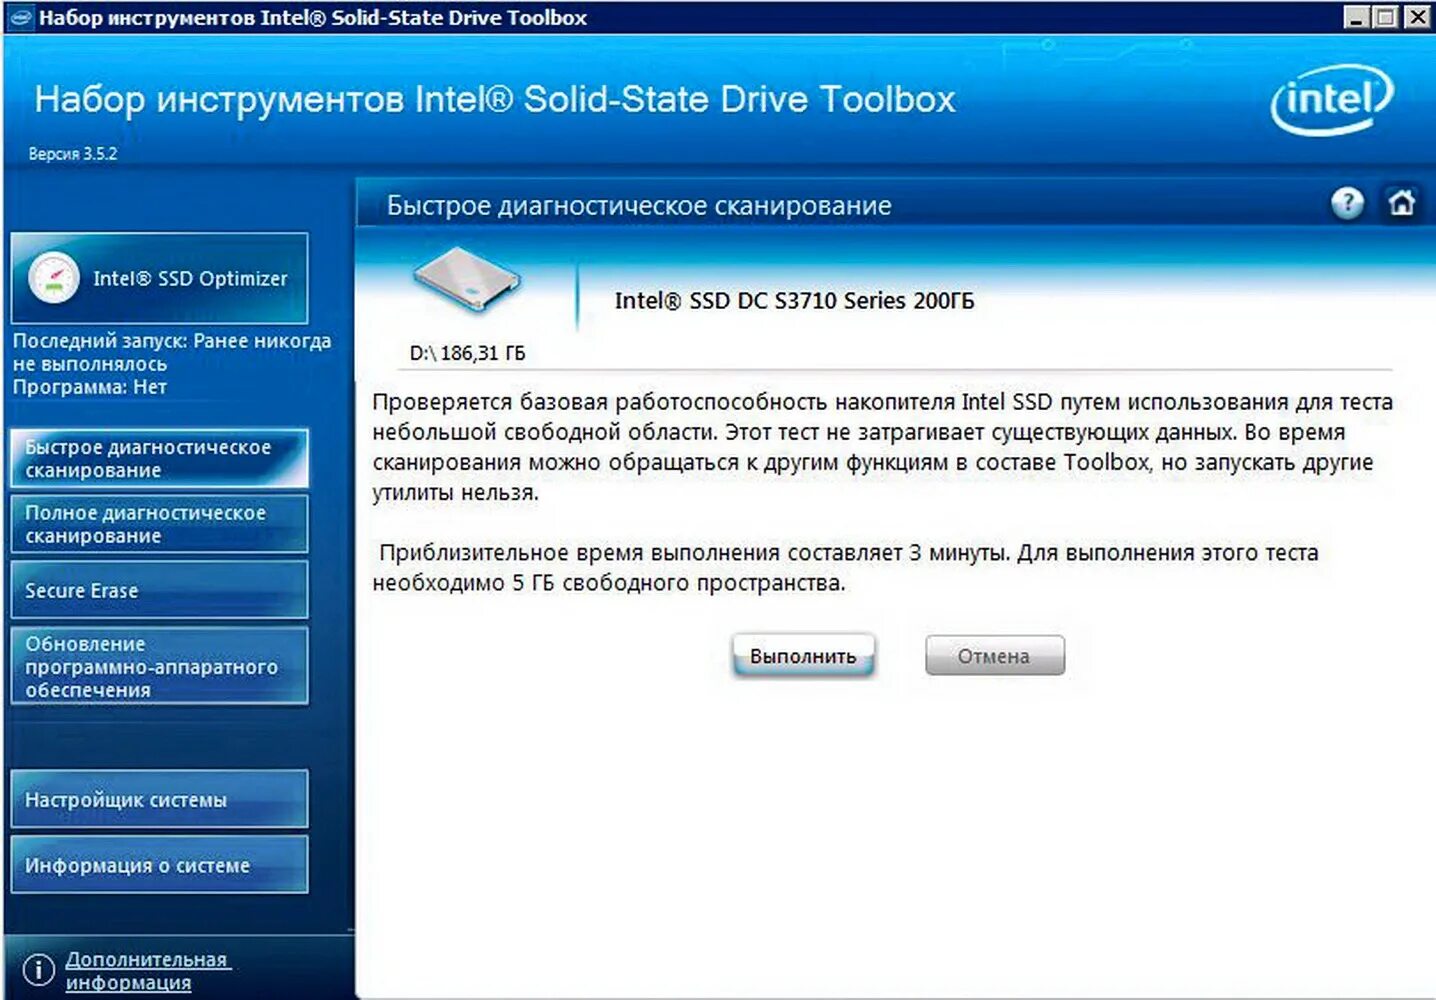Go to home screen icon

[1401, 203]
